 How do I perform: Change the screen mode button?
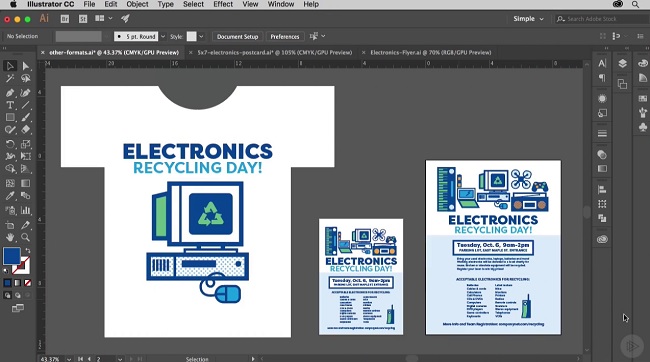17,308
